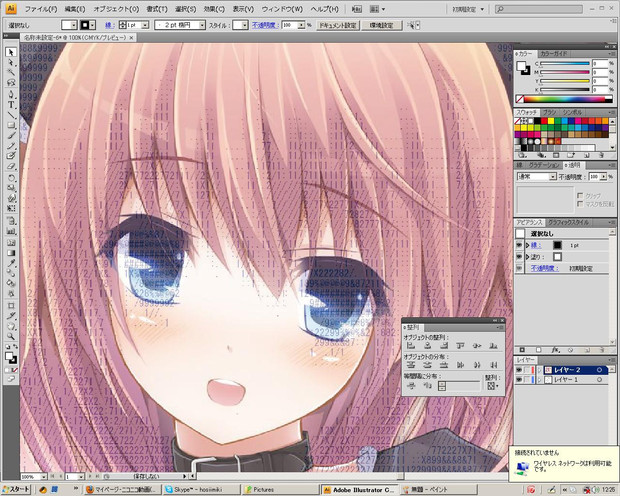The image size is (620, 496).
Task: Select the Pencil tool
Action: pos(11,146)
